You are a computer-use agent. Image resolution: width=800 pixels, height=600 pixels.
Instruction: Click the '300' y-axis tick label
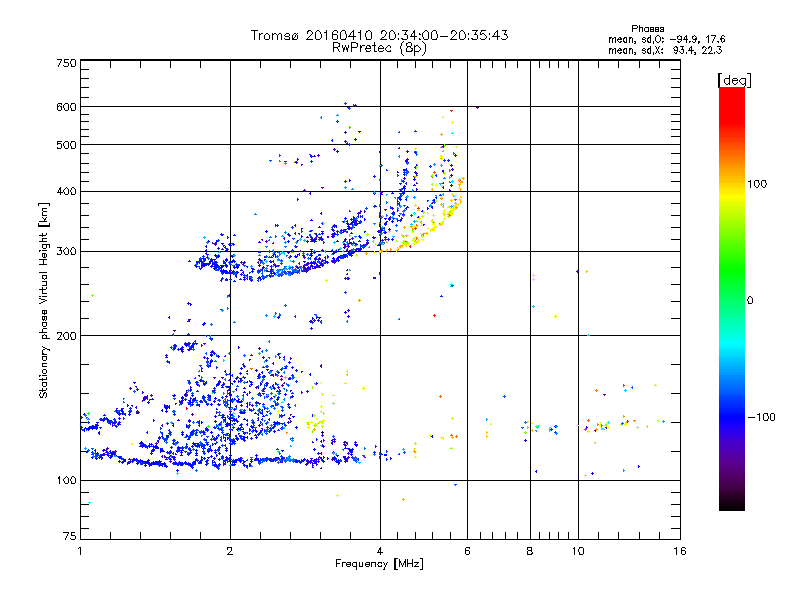tap(66, 252)
